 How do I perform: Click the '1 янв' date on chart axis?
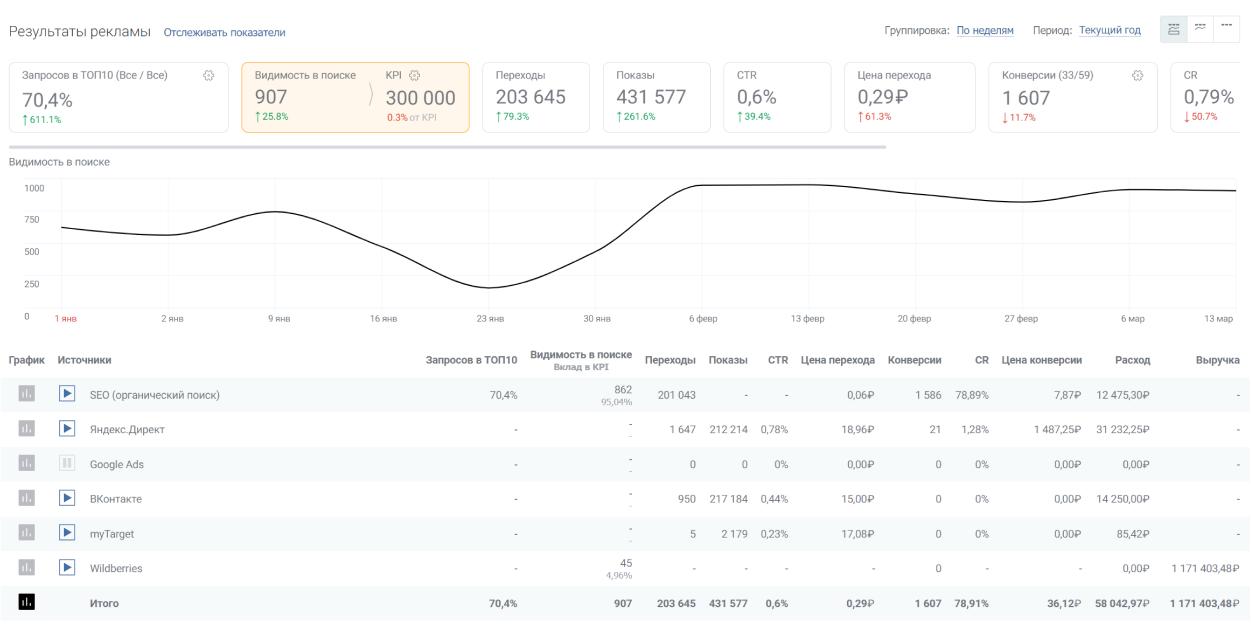65,319
